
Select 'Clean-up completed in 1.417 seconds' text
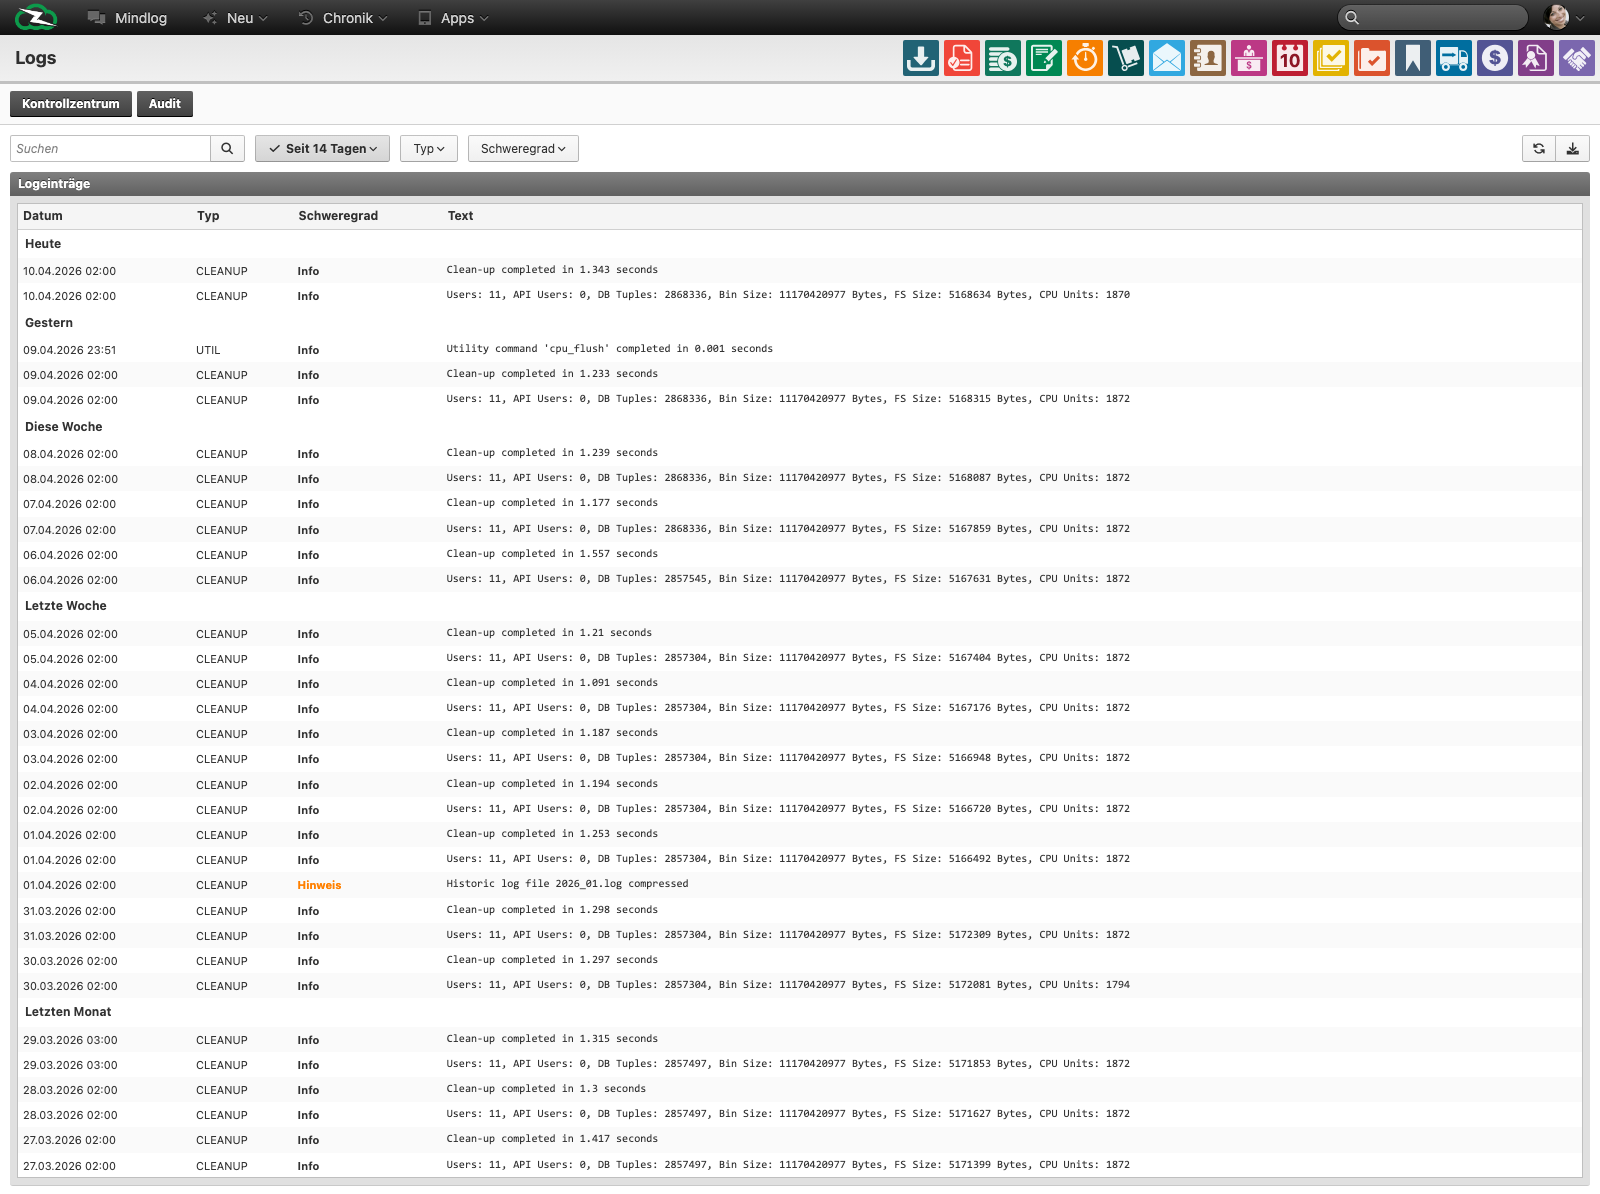[x=552, y=1139]
